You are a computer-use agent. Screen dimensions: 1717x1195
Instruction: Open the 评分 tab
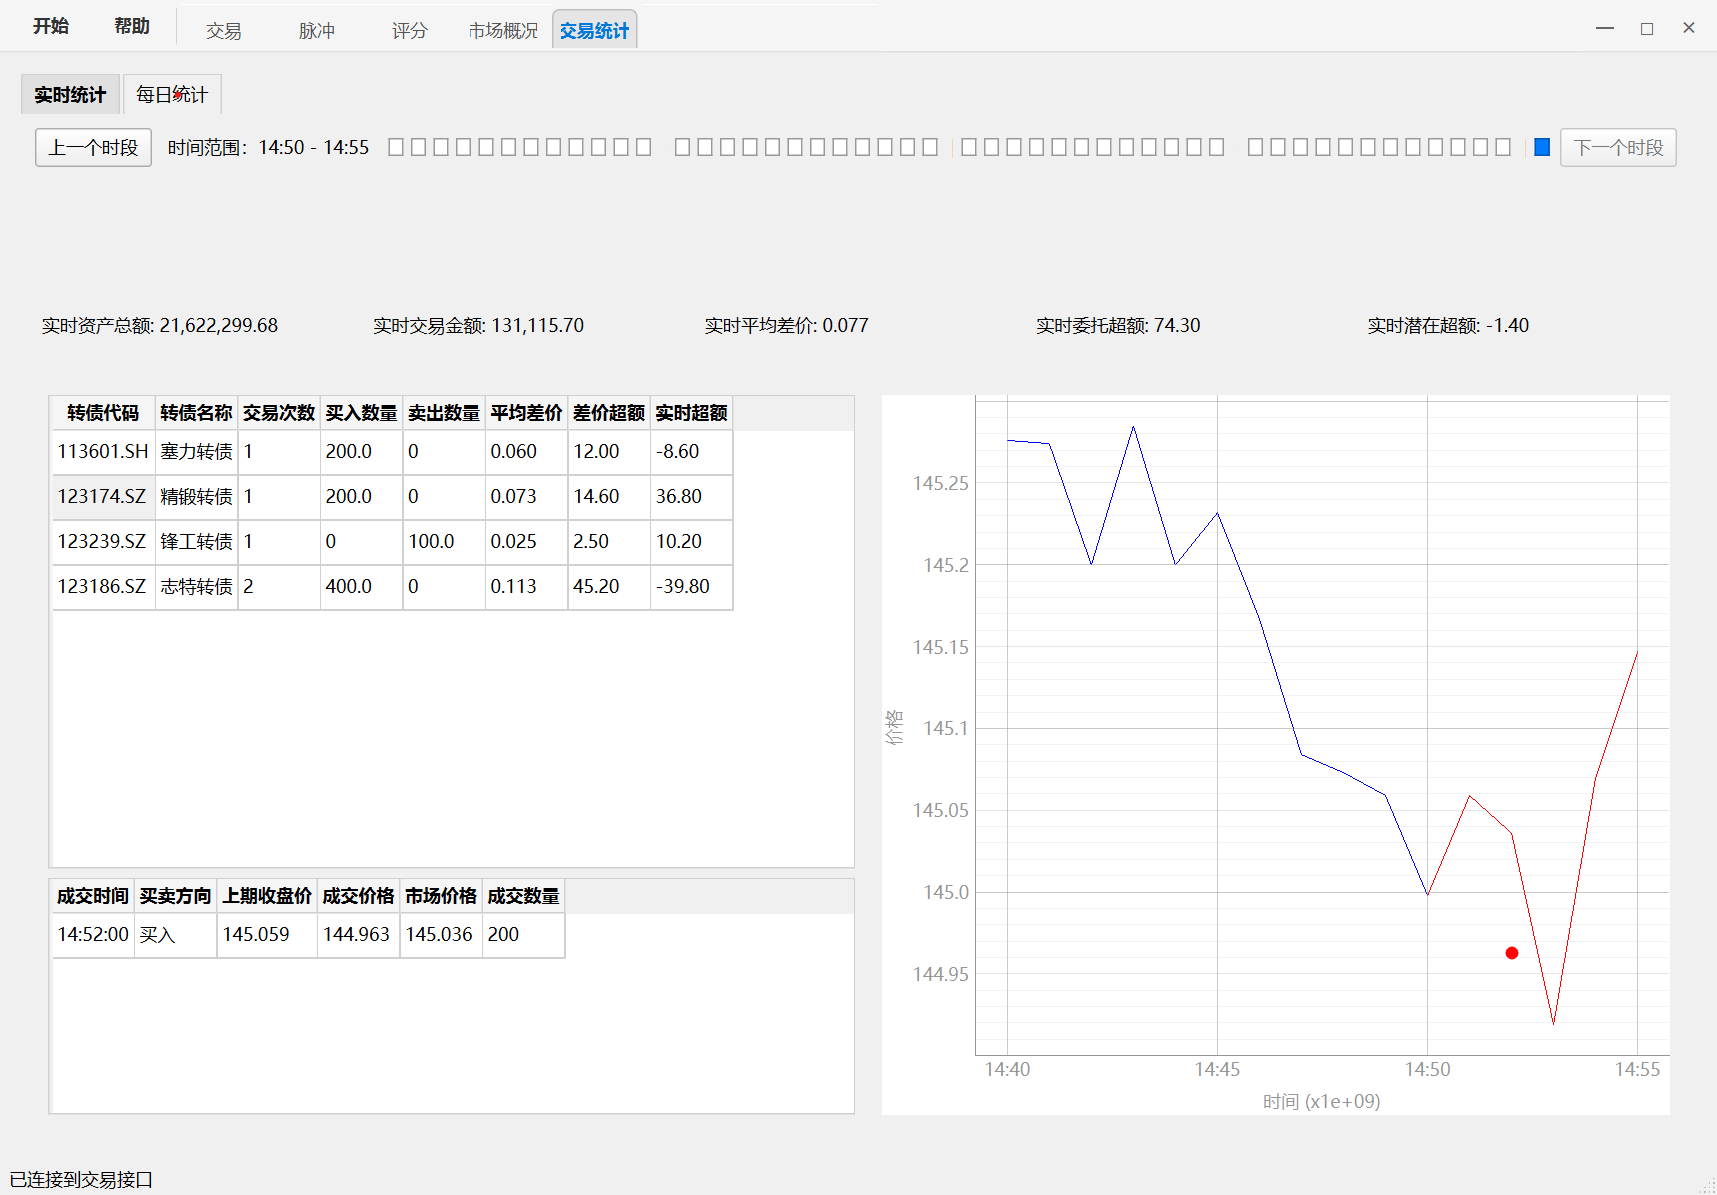[409, 31]
